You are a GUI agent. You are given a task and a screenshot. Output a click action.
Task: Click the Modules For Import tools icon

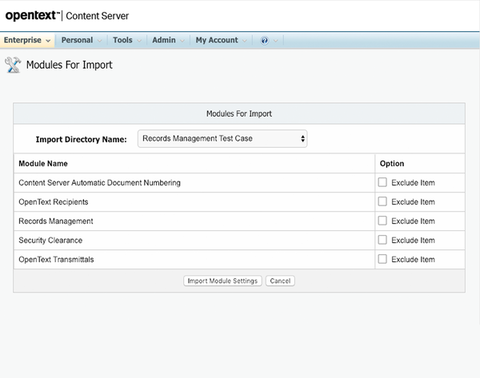coord(13,65)
